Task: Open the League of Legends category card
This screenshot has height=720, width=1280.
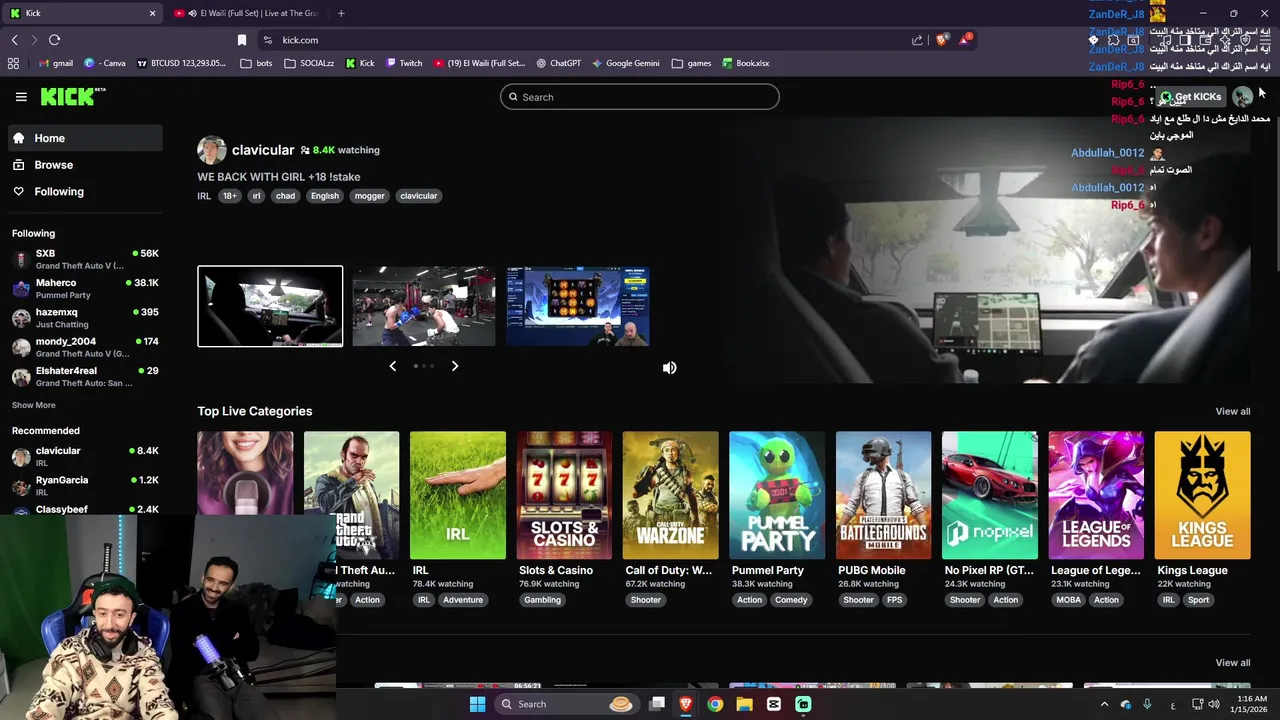Action: 1096,495
